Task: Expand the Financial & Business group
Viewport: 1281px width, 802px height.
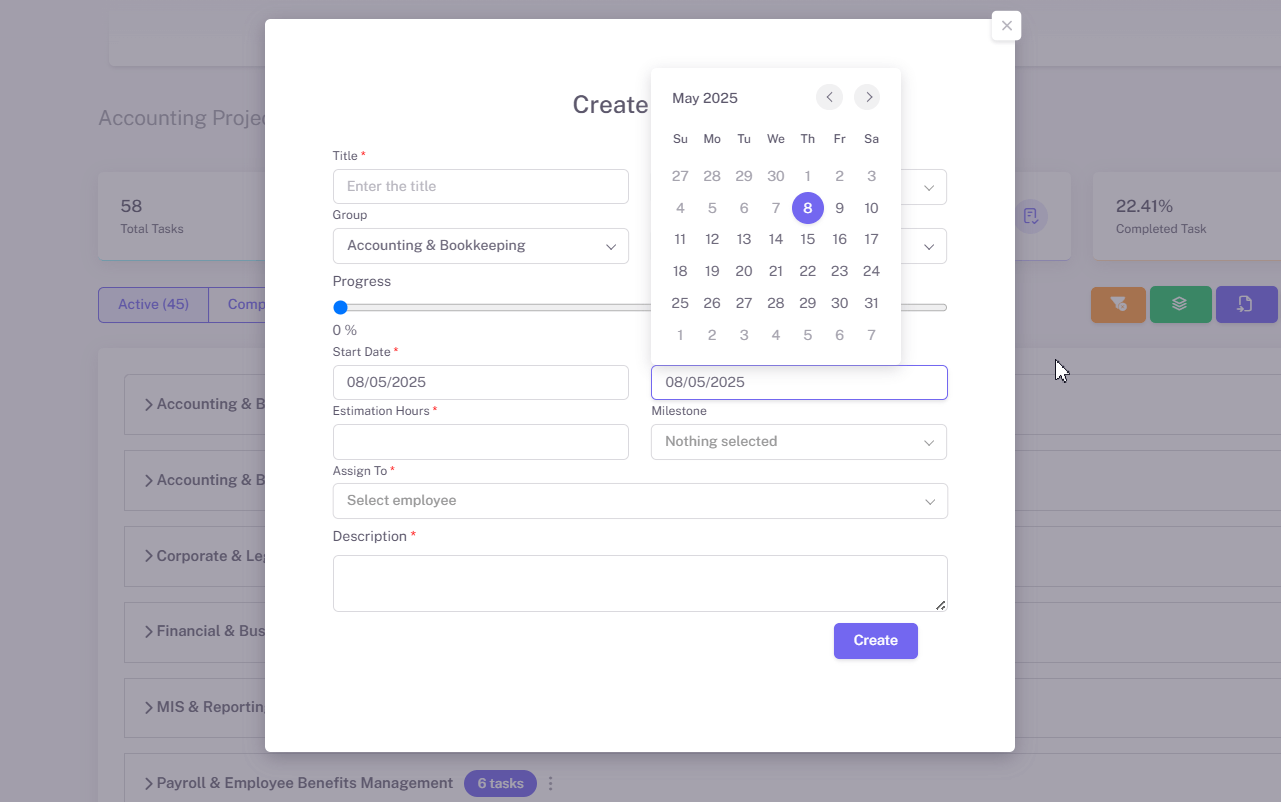Action: click(x=148, y=631)
